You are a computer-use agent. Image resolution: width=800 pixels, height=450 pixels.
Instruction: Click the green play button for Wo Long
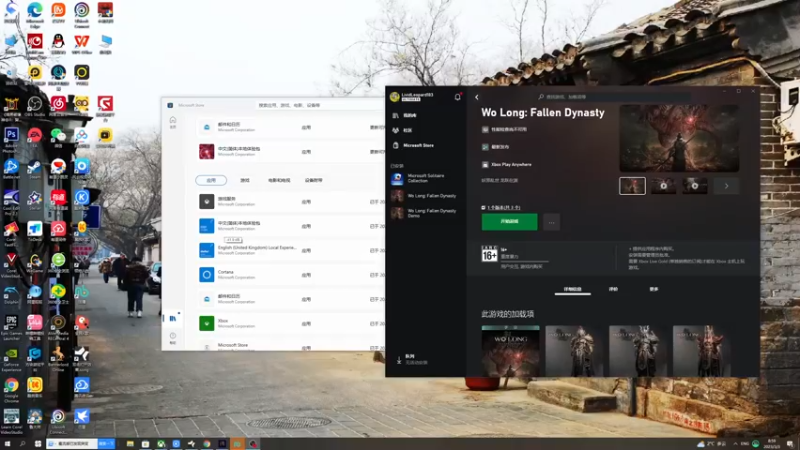click(509, 221)
